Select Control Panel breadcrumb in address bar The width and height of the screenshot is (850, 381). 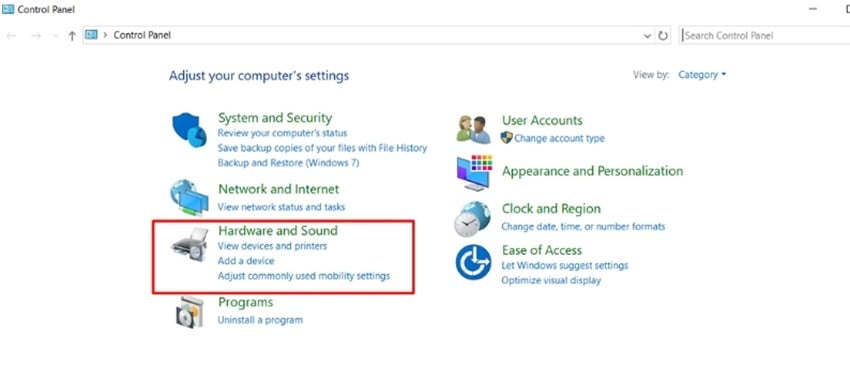pos(142,35)
